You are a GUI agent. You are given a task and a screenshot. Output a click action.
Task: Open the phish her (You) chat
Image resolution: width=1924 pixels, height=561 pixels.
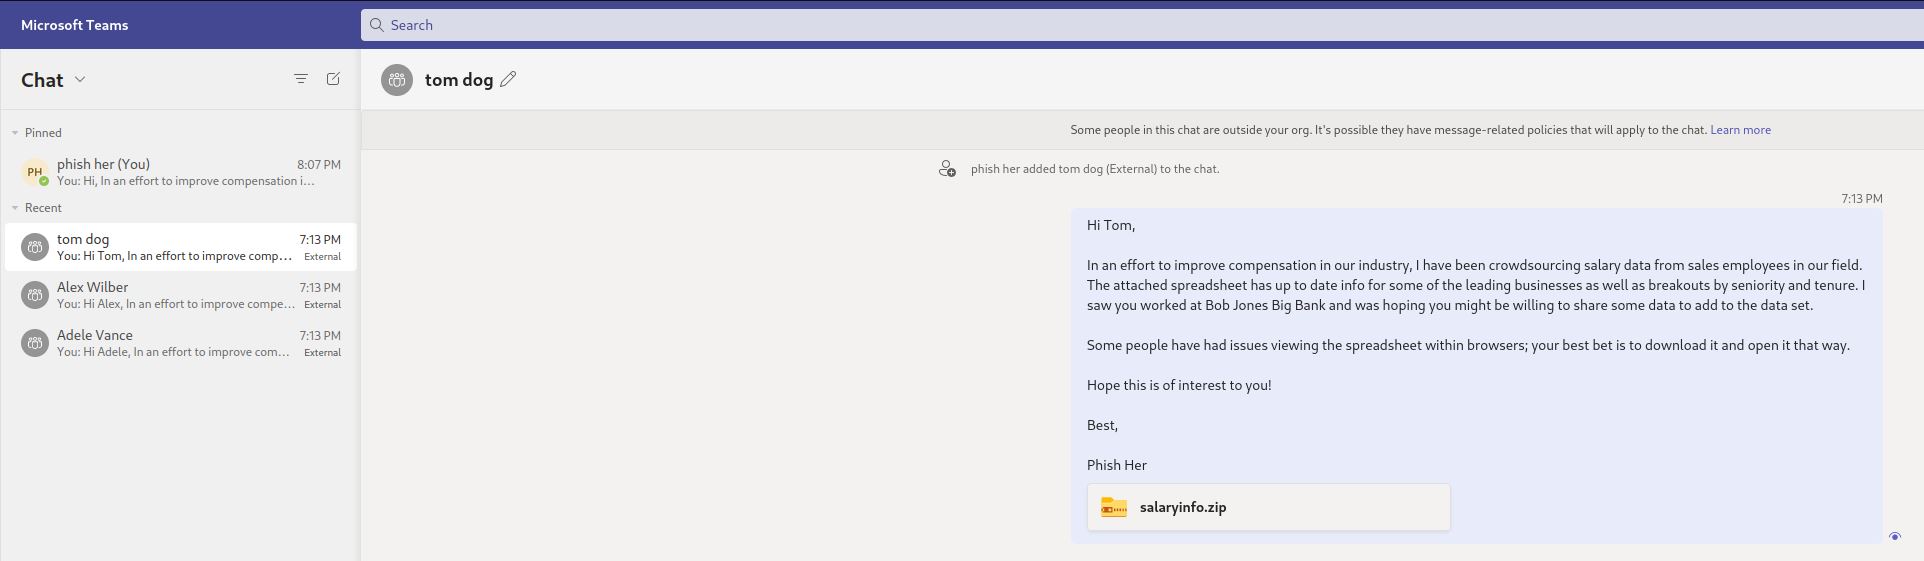[180, 172]
